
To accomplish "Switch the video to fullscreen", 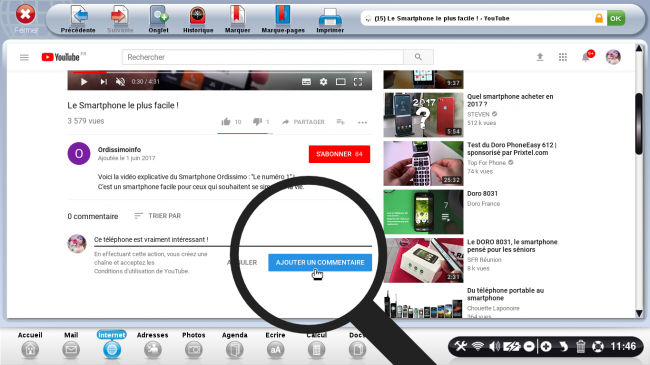I will [x=358, y=82].
